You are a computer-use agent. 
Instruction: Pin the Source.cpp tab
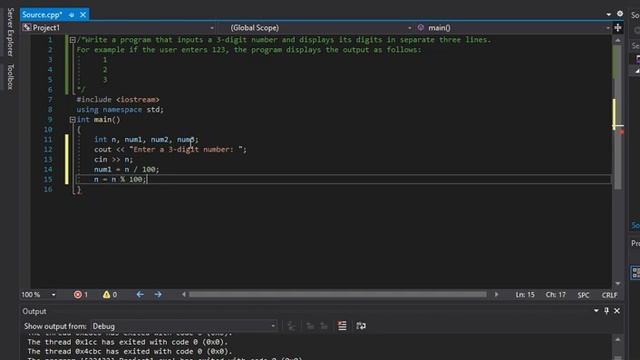point(71,15)
